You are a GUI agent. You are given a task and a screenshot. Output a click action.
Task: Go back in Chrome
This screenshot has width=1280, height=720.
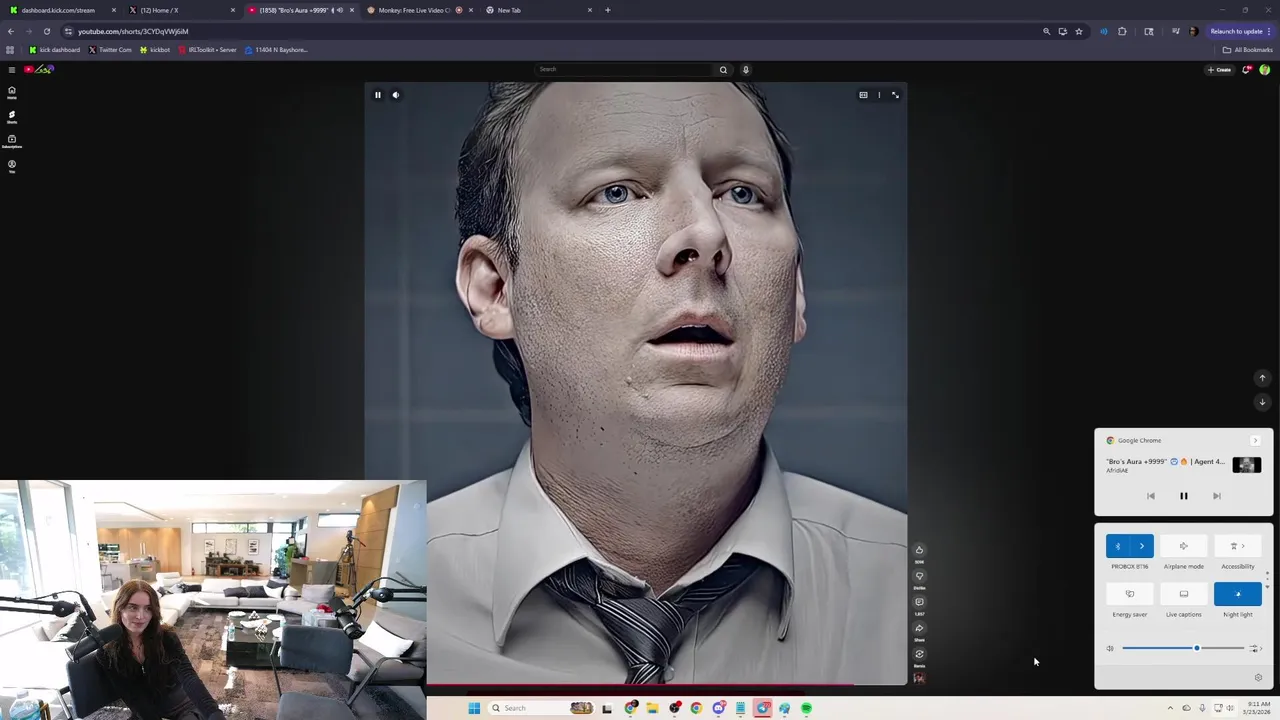pos(10,31)
